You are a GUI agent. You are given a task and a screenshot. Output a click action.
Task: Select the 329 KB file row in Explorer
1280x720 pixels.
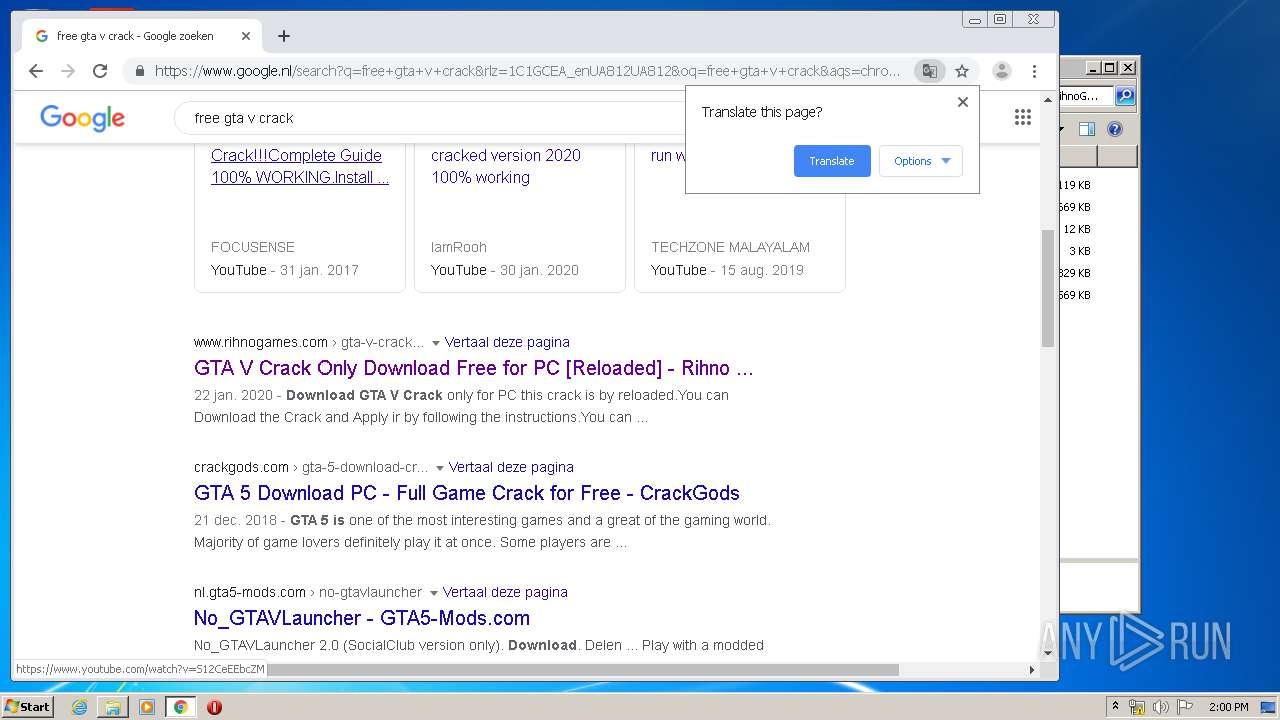[1098, 273]
